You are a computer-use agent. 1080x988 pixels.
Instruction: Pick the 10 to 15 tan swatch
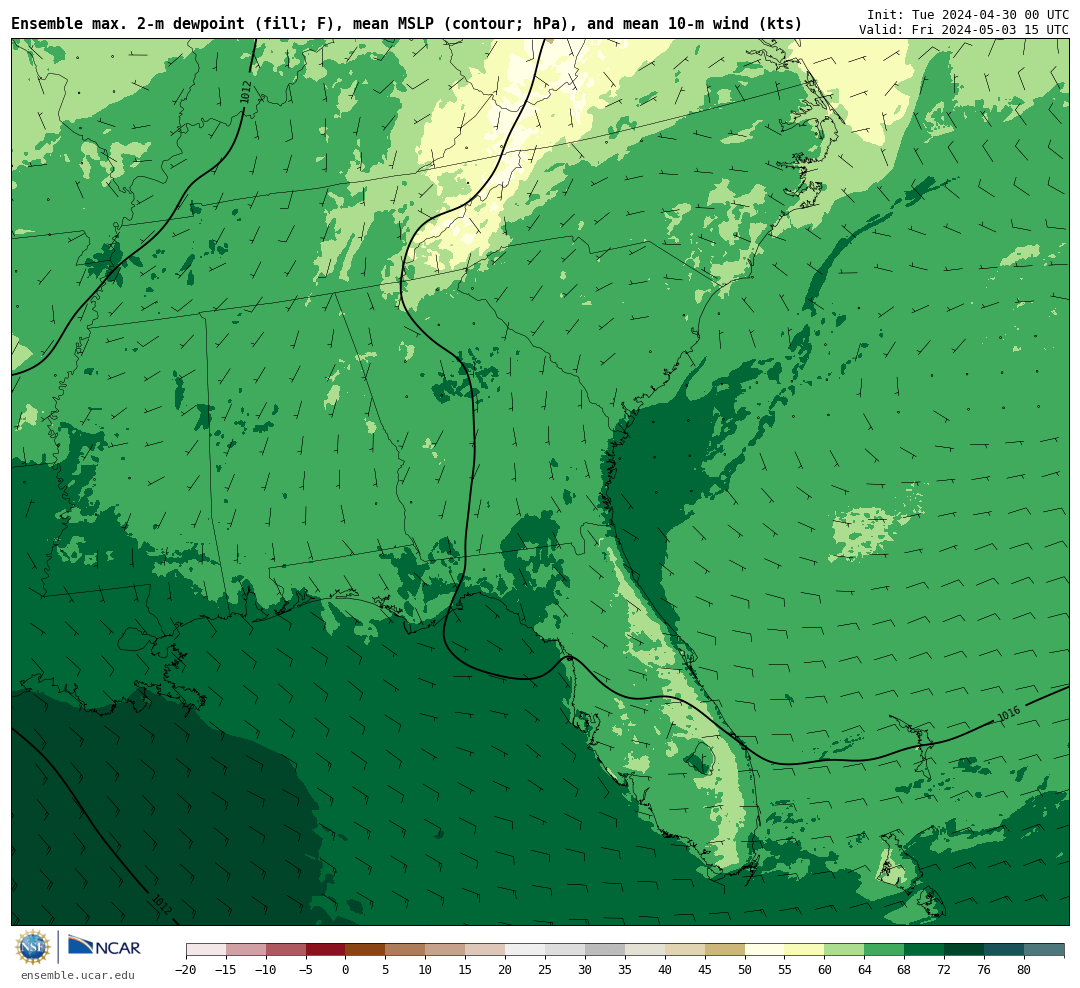click(x=446, y=950)
